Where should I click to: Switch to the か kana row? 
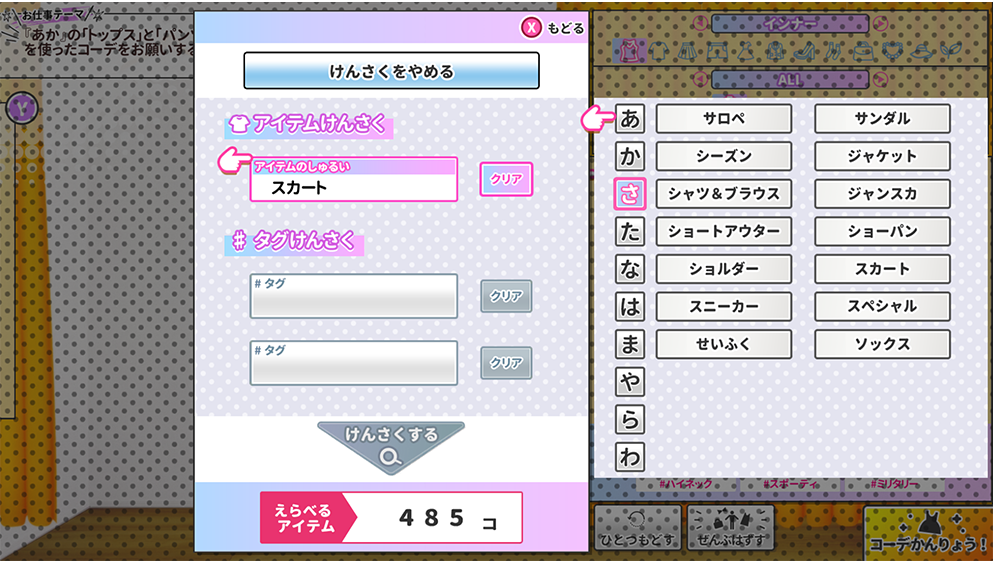(x=629, y=156)
